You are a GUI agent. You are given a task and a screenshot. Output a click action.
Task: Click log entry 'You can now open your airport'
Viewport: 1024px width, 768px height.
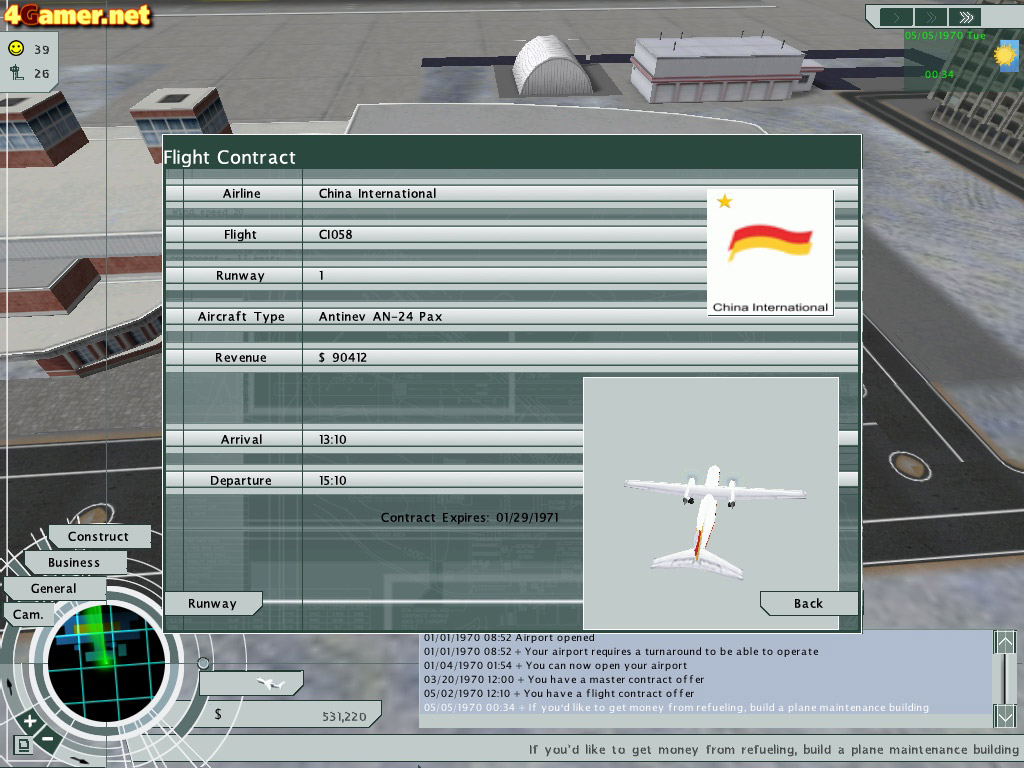tap(555, 665)
